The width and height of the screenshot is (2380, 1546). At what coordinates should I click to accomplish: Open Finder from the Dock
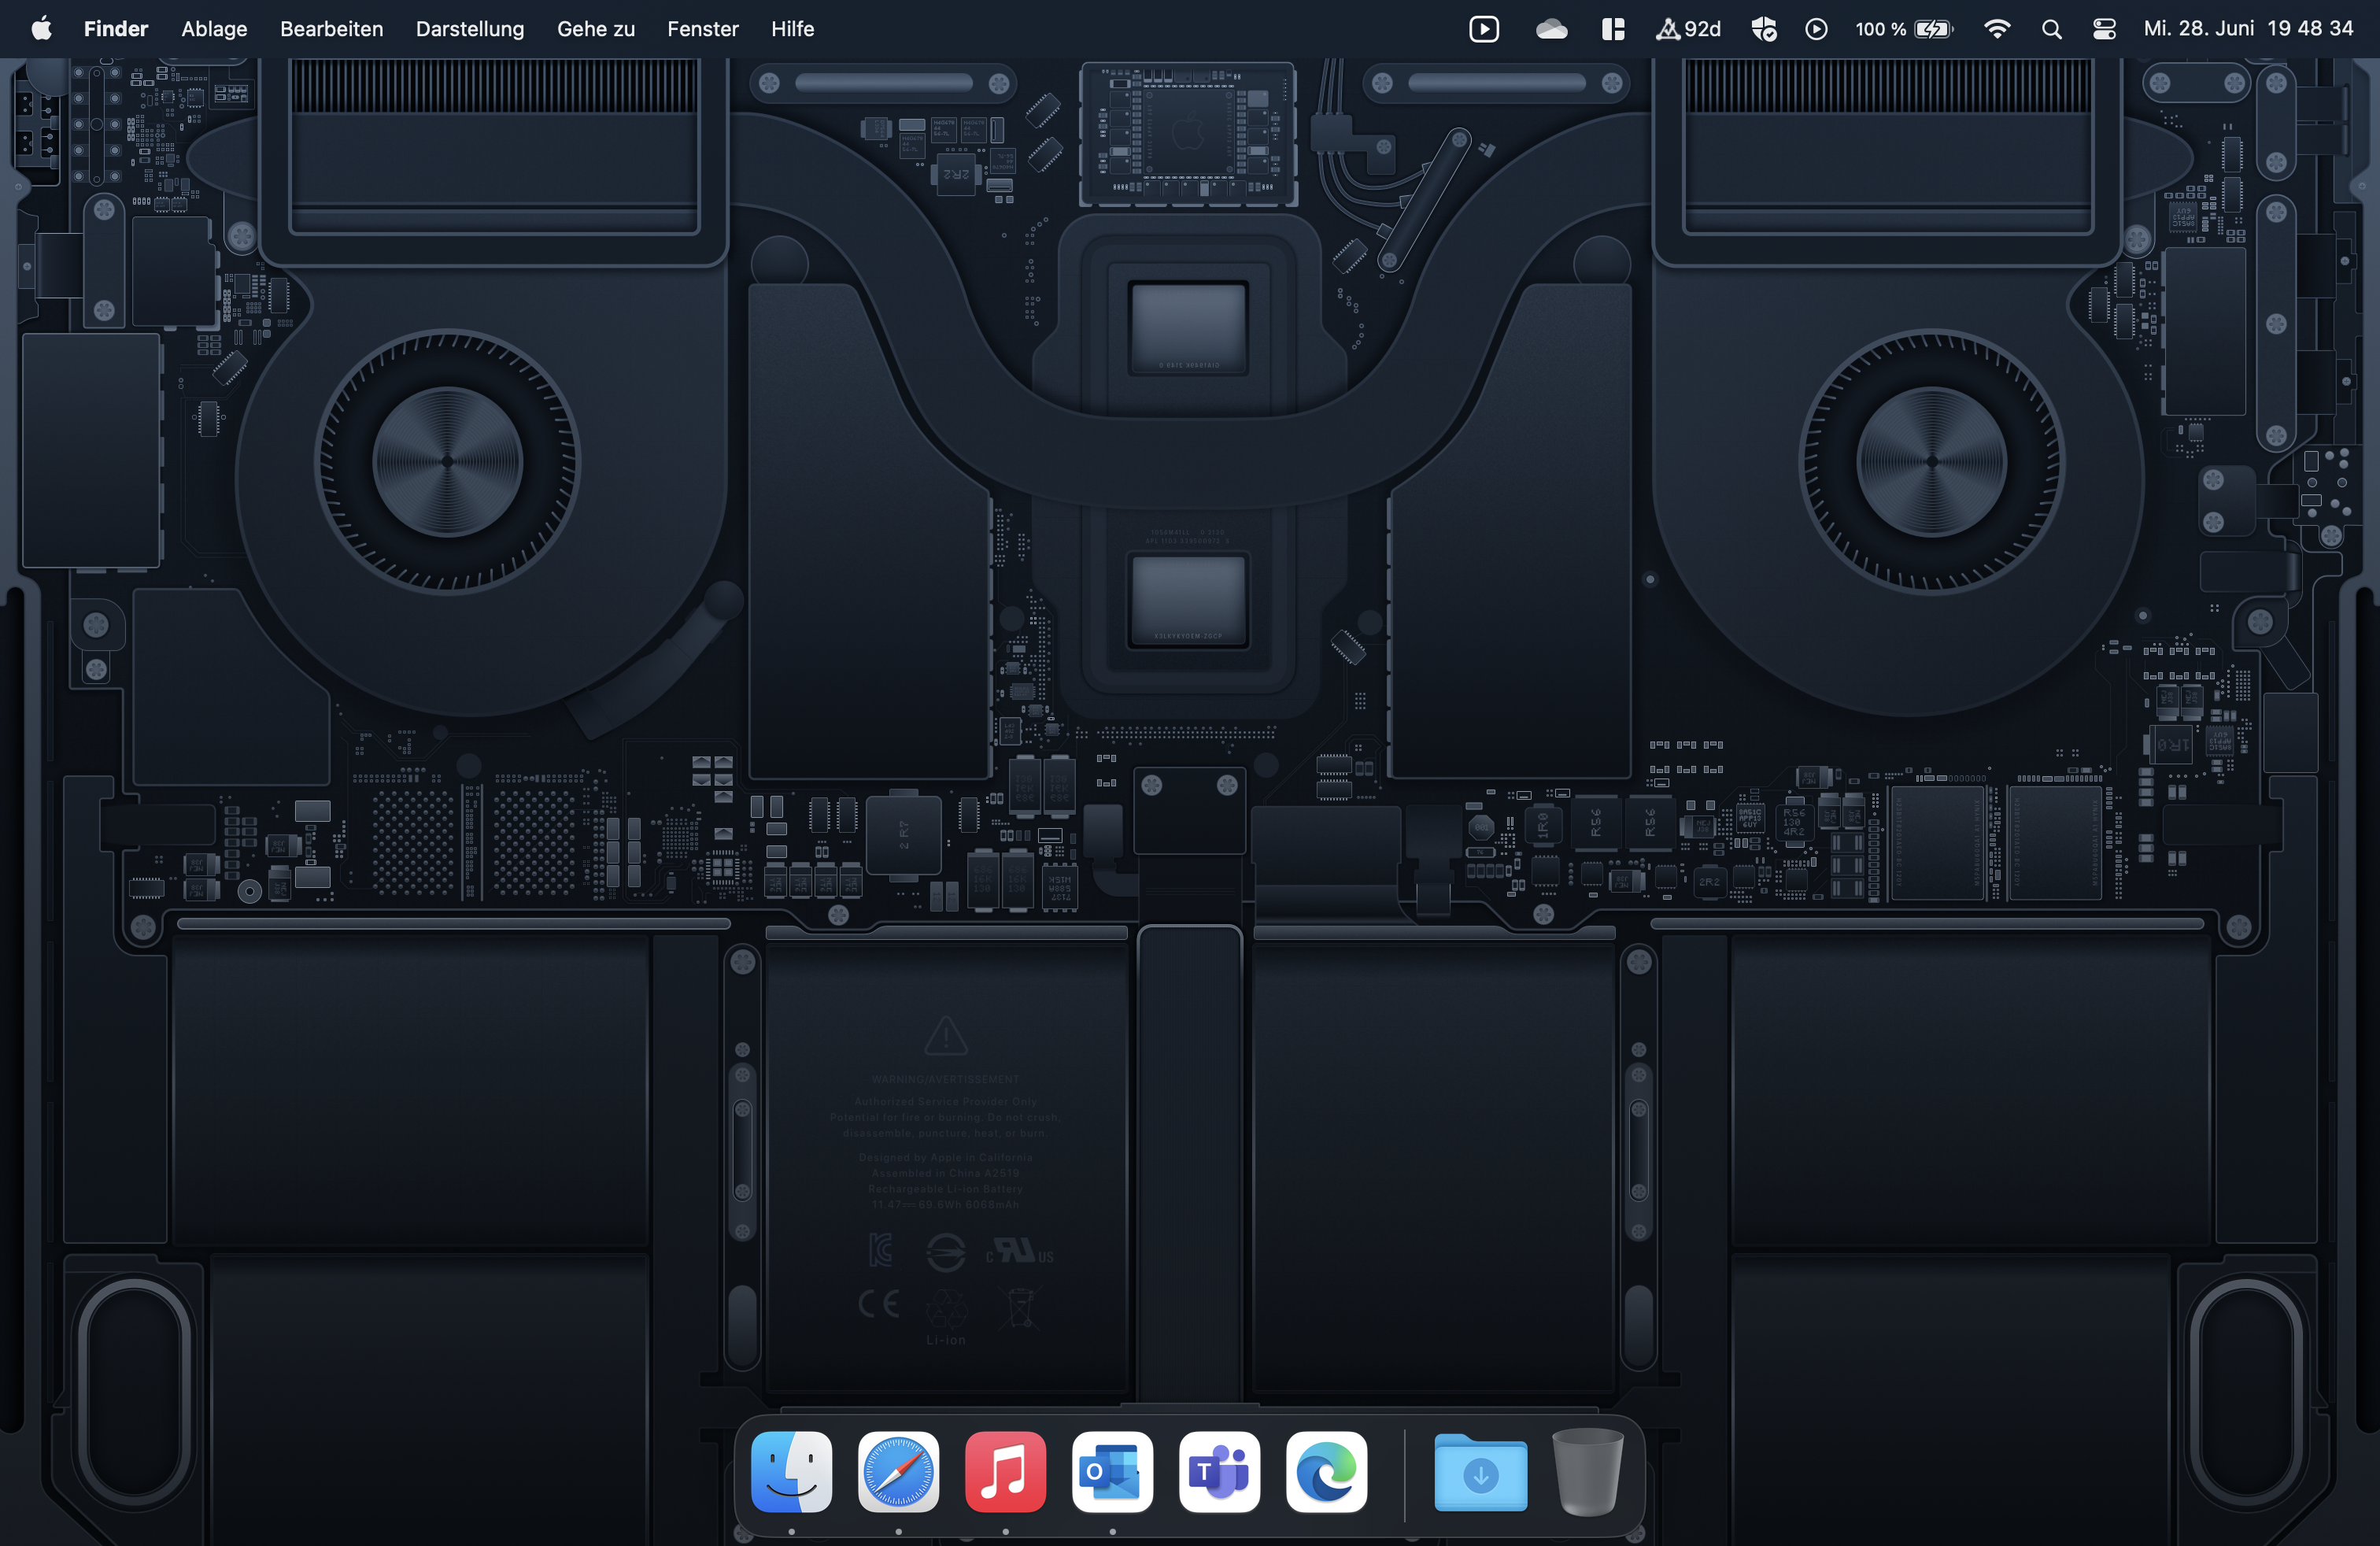coord(791,1472)
